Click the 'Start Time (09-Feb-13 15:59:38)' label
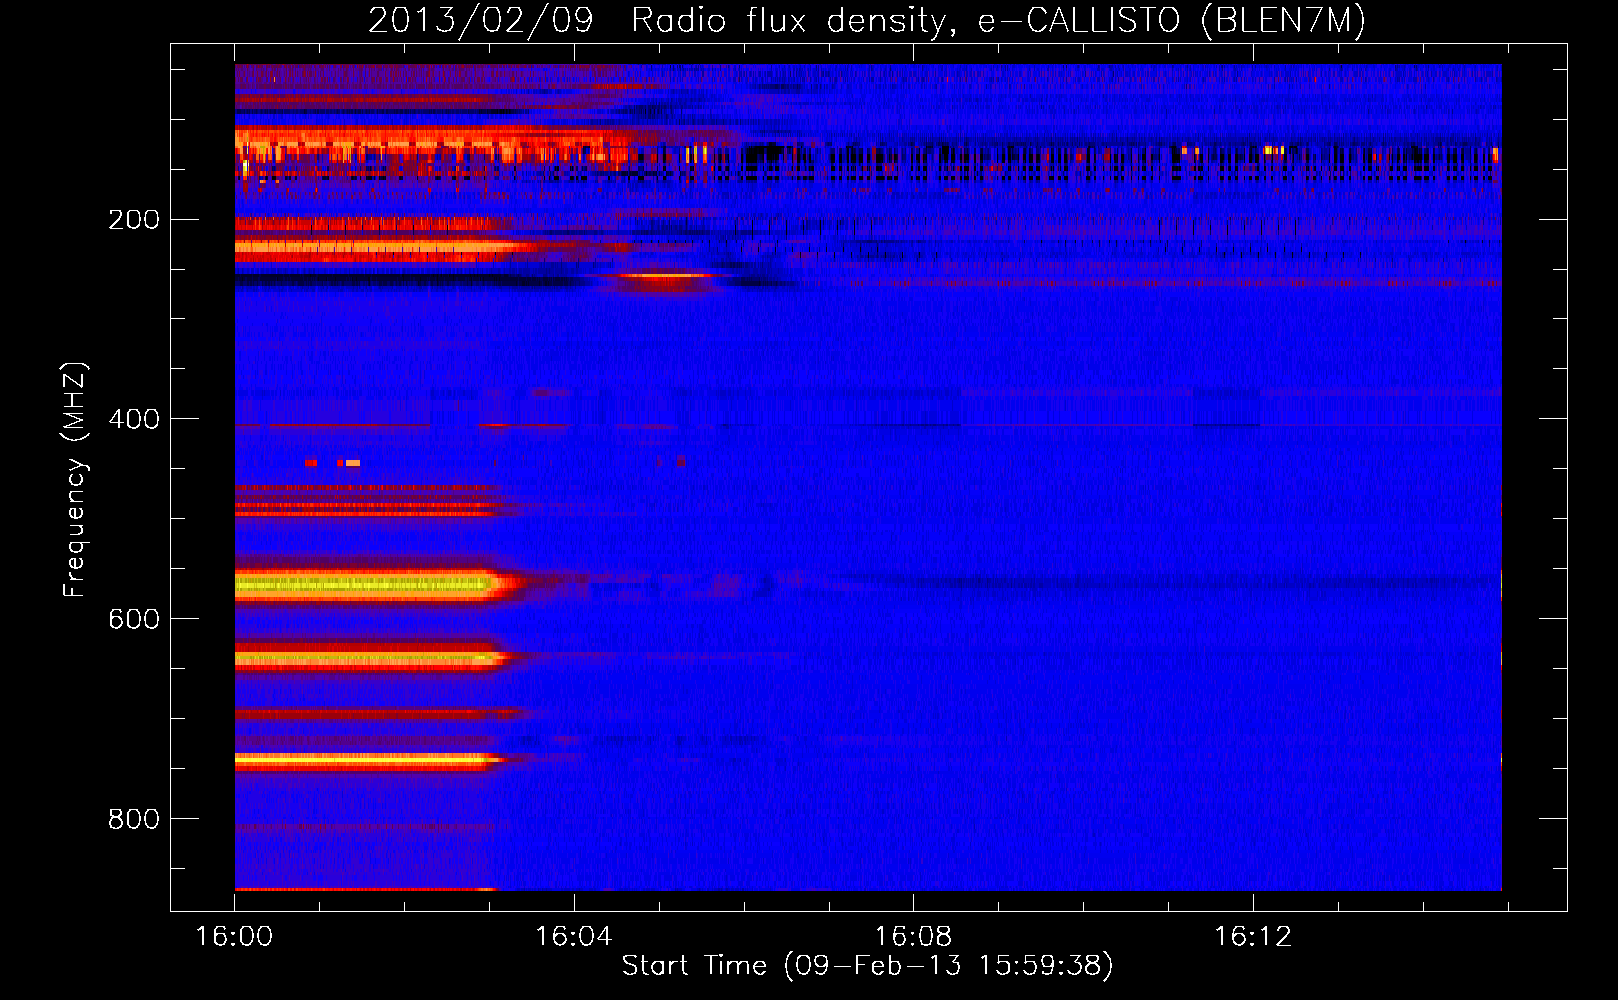 point(867,965)
